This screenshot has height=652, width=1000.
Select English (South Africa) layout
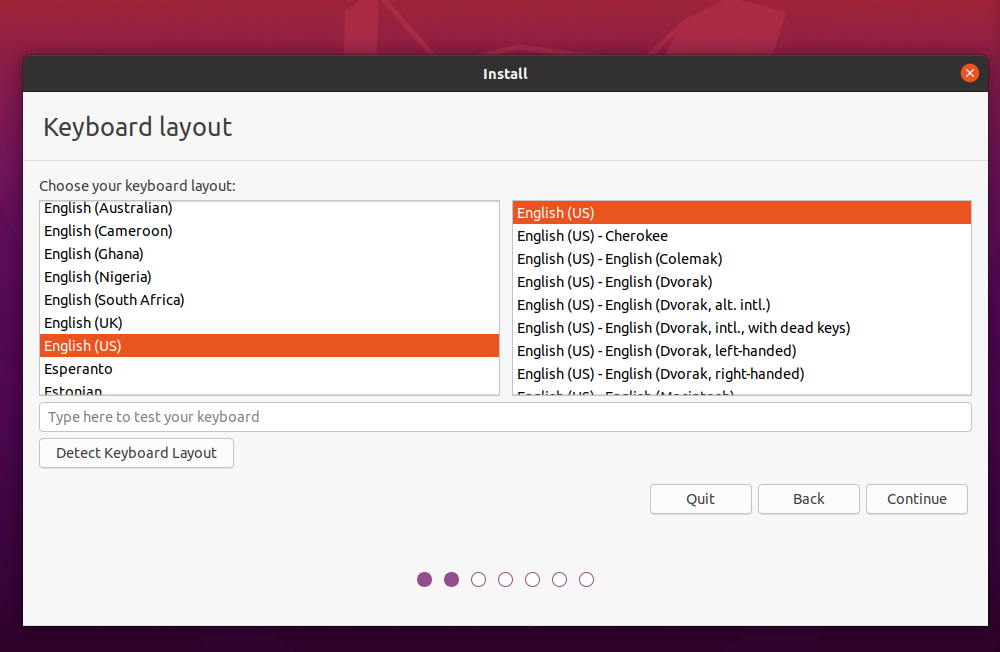point(269,300)
